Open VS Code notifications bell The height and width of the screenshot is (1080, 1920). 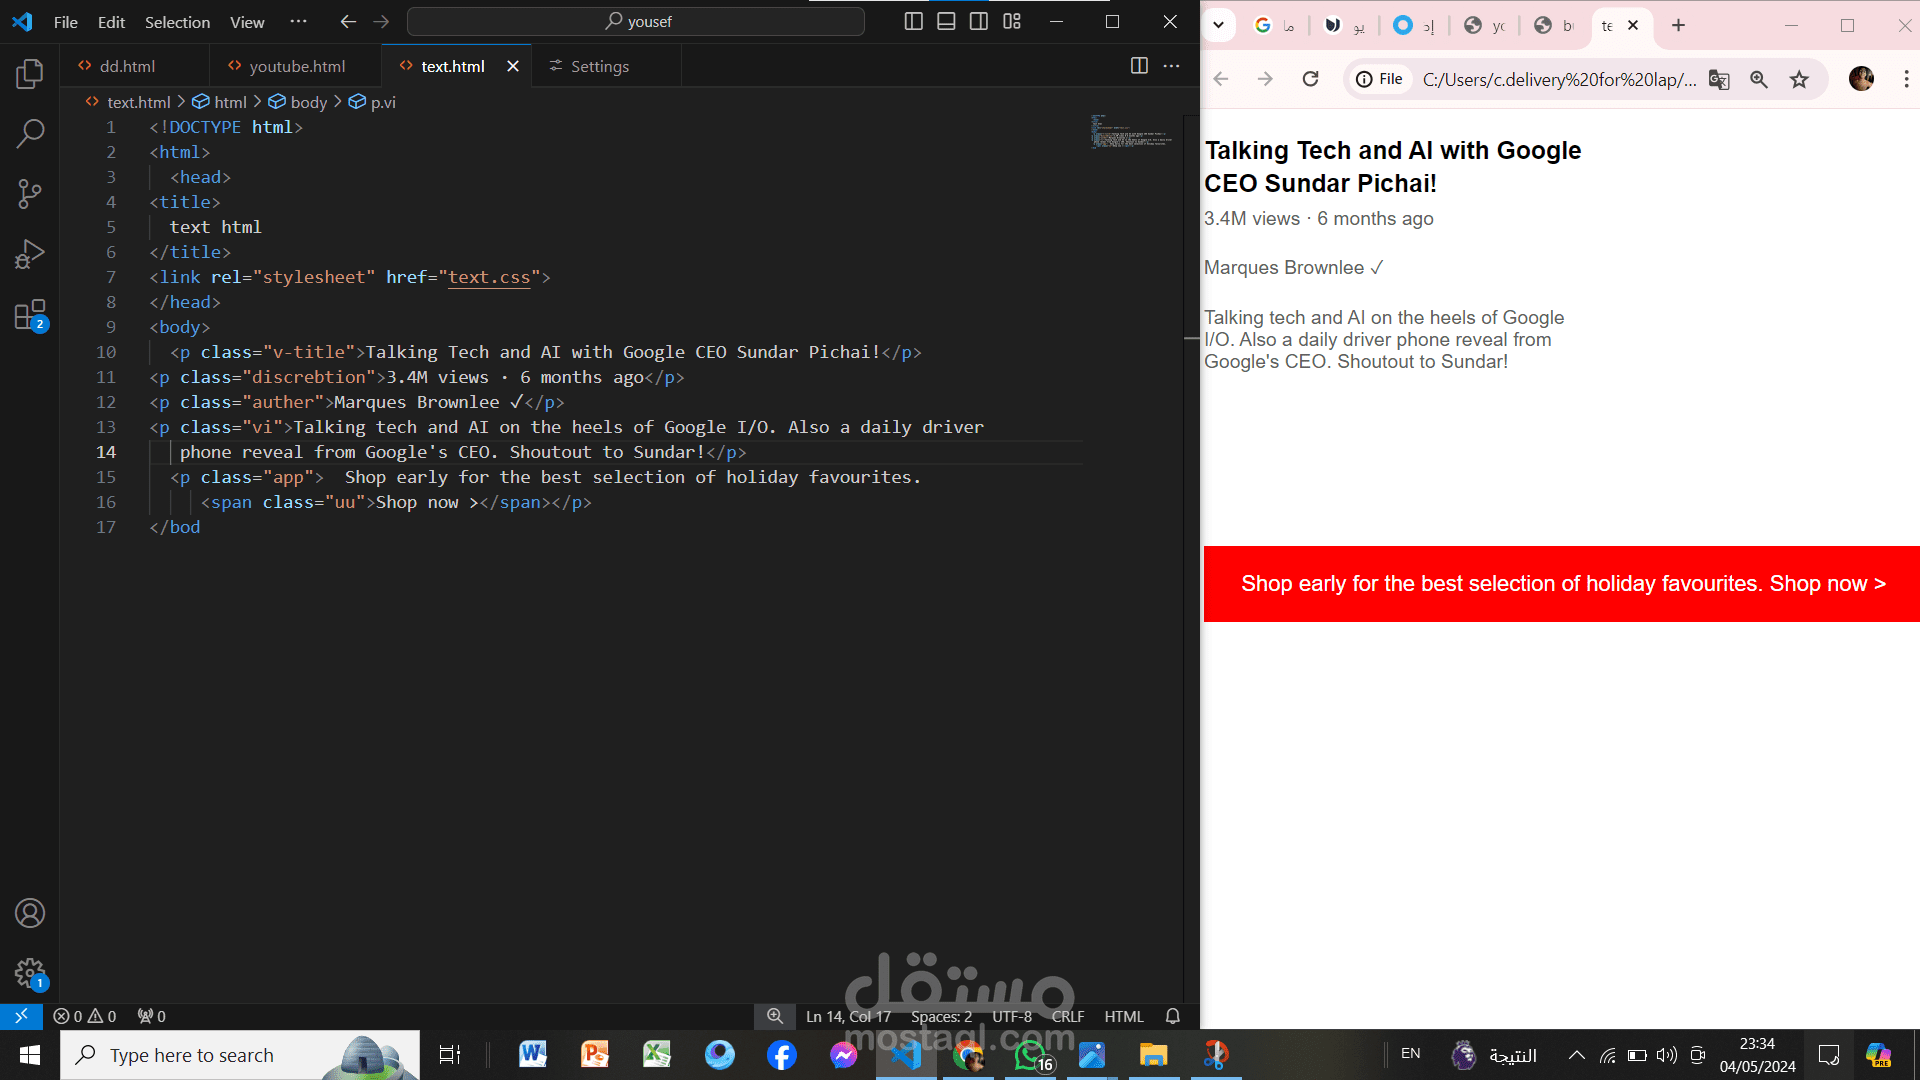[x=1173, y=1016]
